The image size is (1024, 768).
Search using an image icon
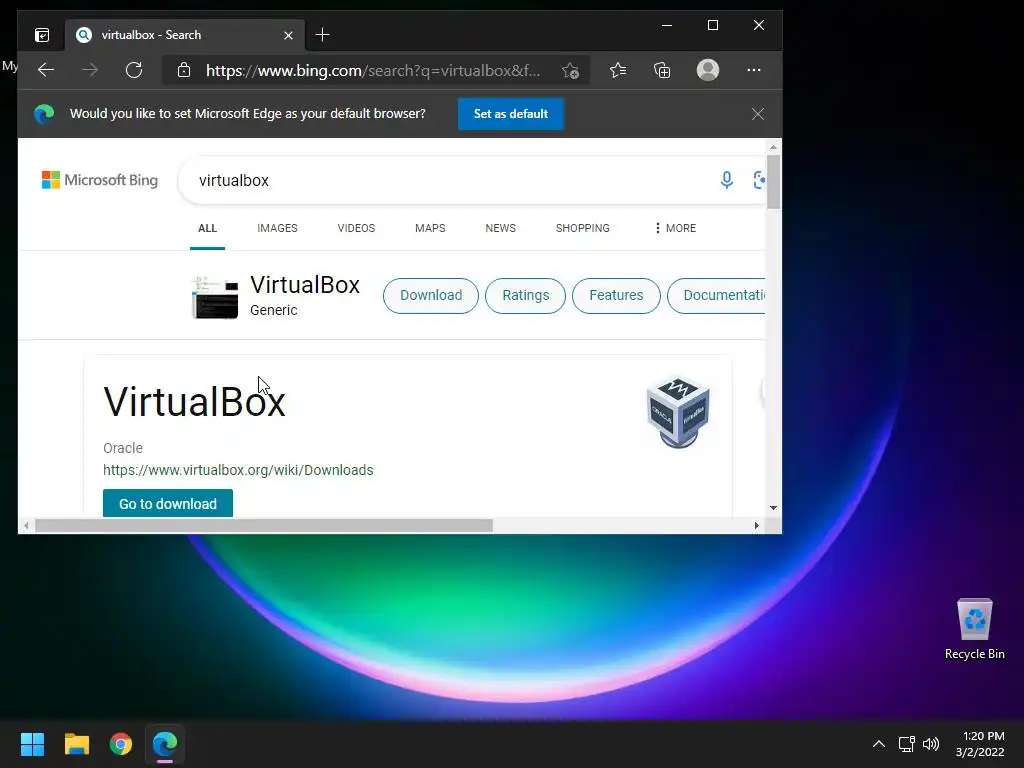[x=759, y=180]
